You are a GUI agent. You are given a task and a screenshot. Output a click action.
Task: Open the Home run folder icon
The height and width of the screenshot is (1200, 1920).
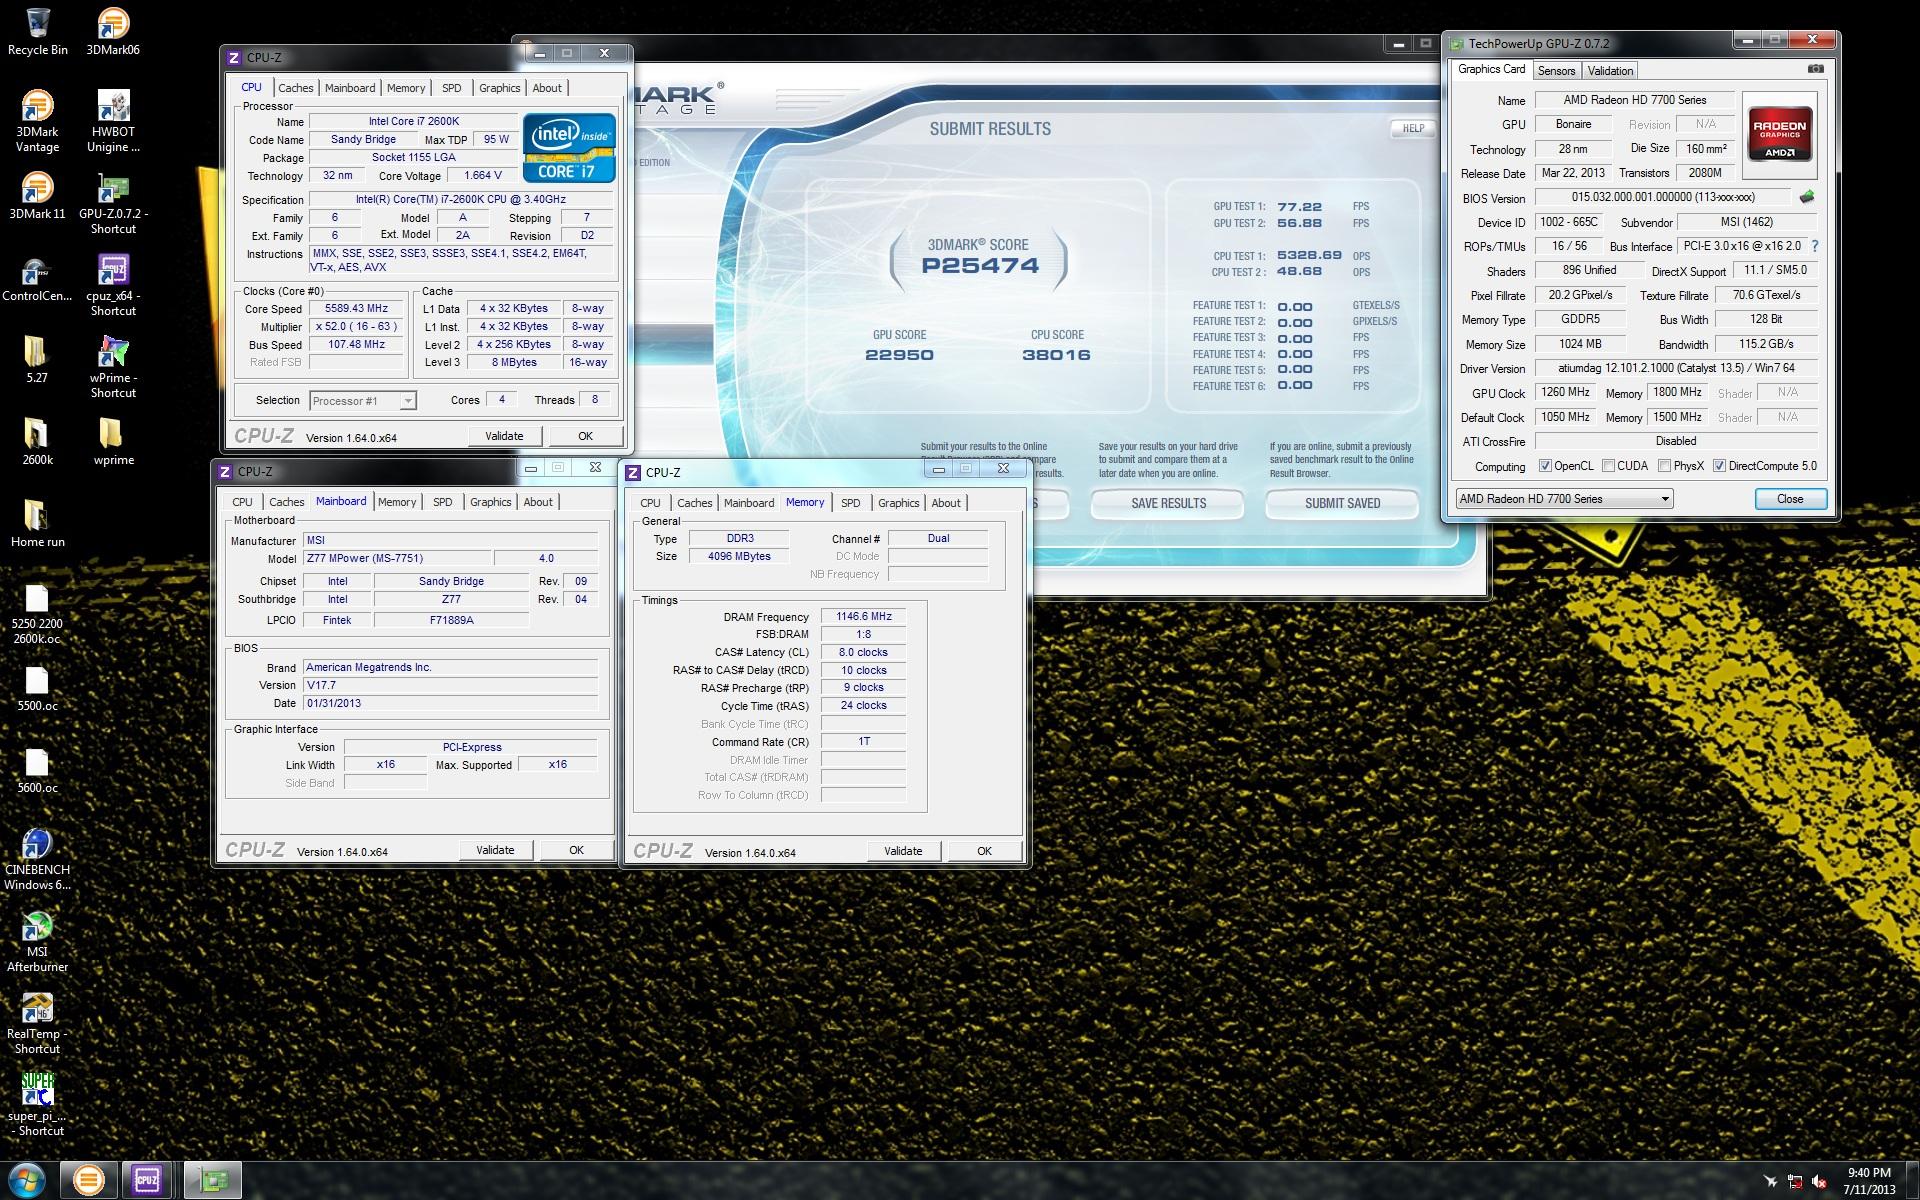click(x=38, y=524)
